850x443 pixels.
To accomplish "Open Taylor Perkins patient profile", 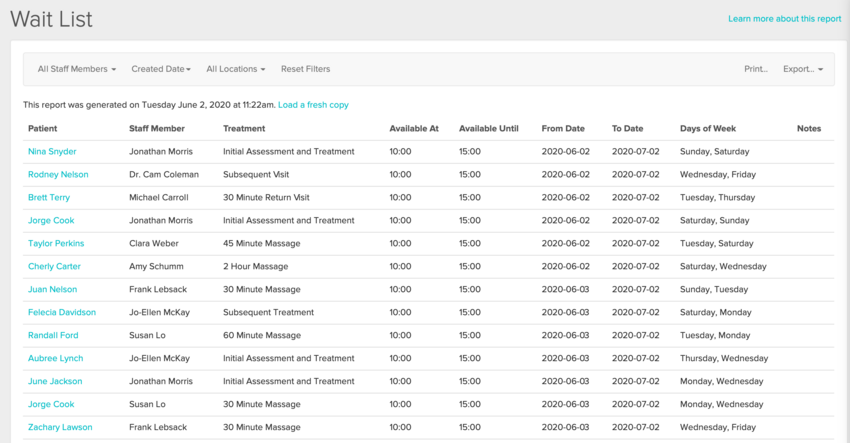I will coord(56,244).
